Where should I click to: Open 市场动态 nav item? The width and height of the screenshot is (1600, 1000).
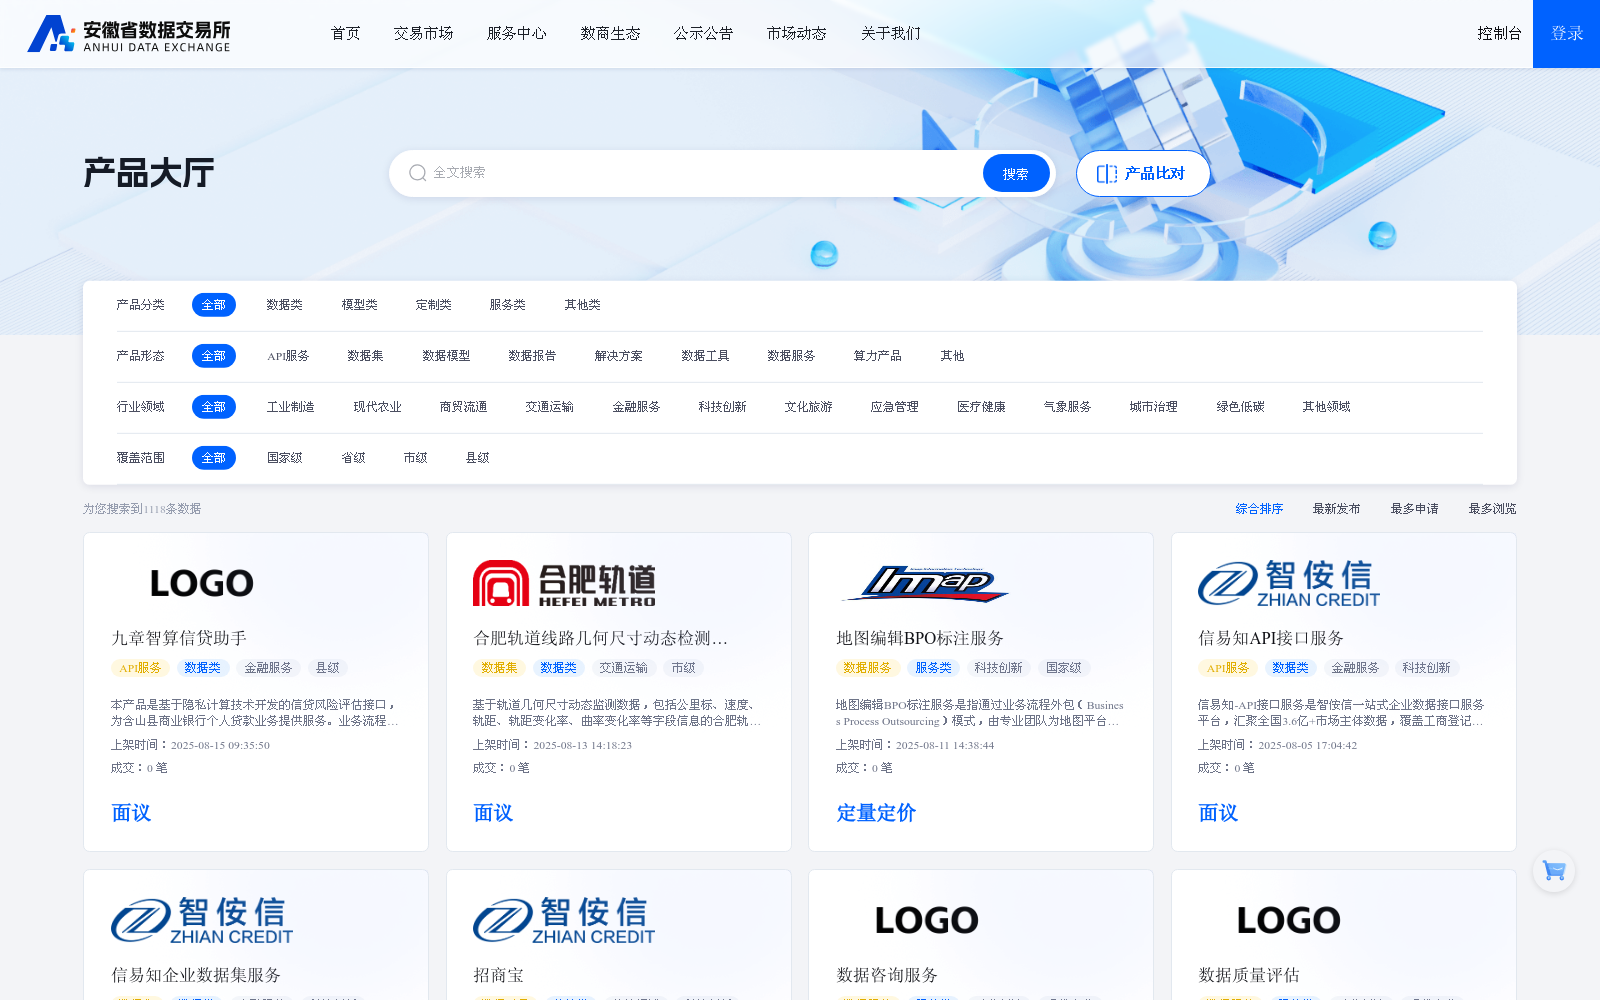tap(797, 33)
